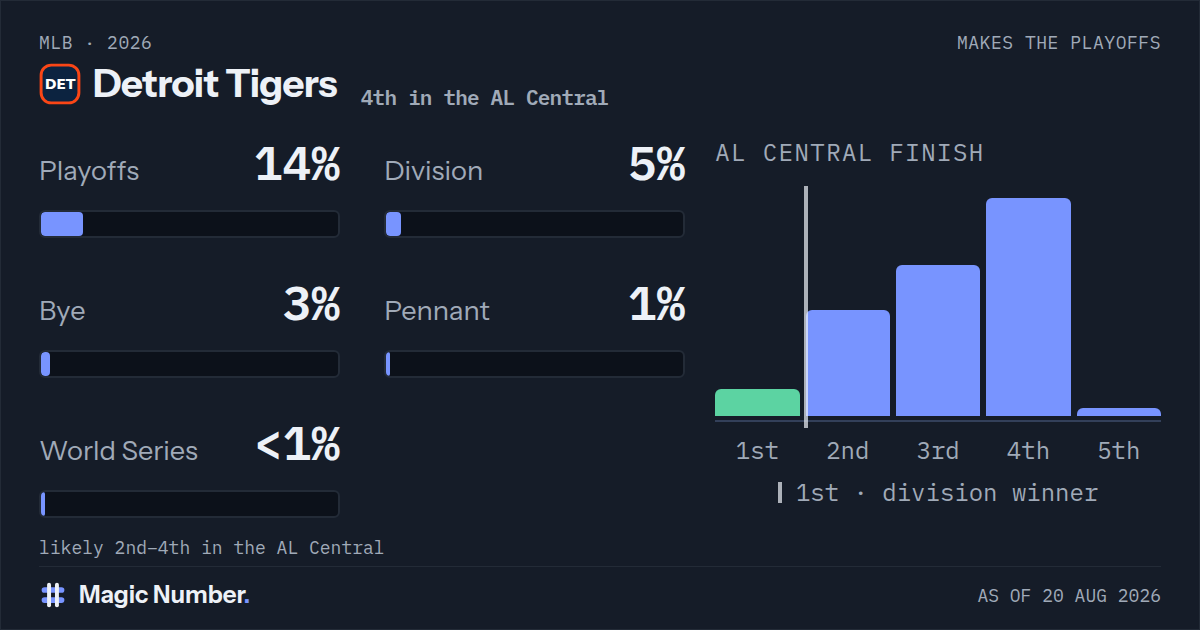1200x630 pixels.
Task: Click the Pennant 1% progress bar
Action: pos(535,364)
